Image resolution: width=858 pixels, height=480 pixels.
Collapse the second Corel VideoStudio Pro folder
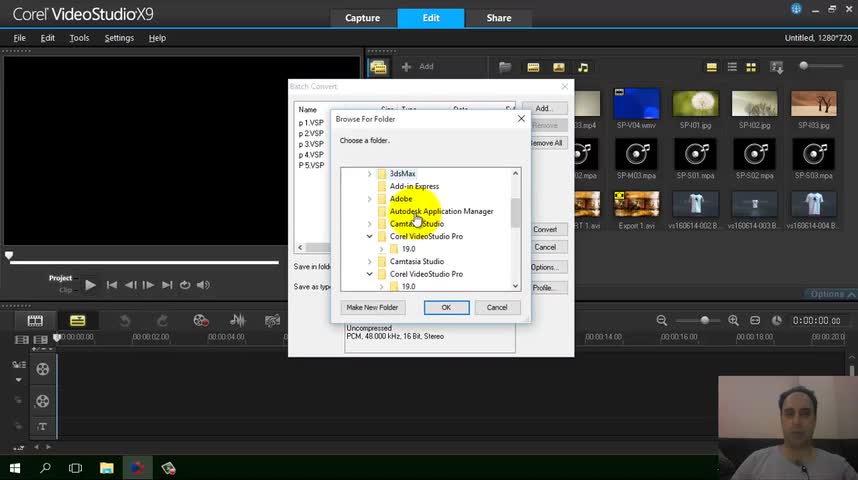(x=369, y=274)
